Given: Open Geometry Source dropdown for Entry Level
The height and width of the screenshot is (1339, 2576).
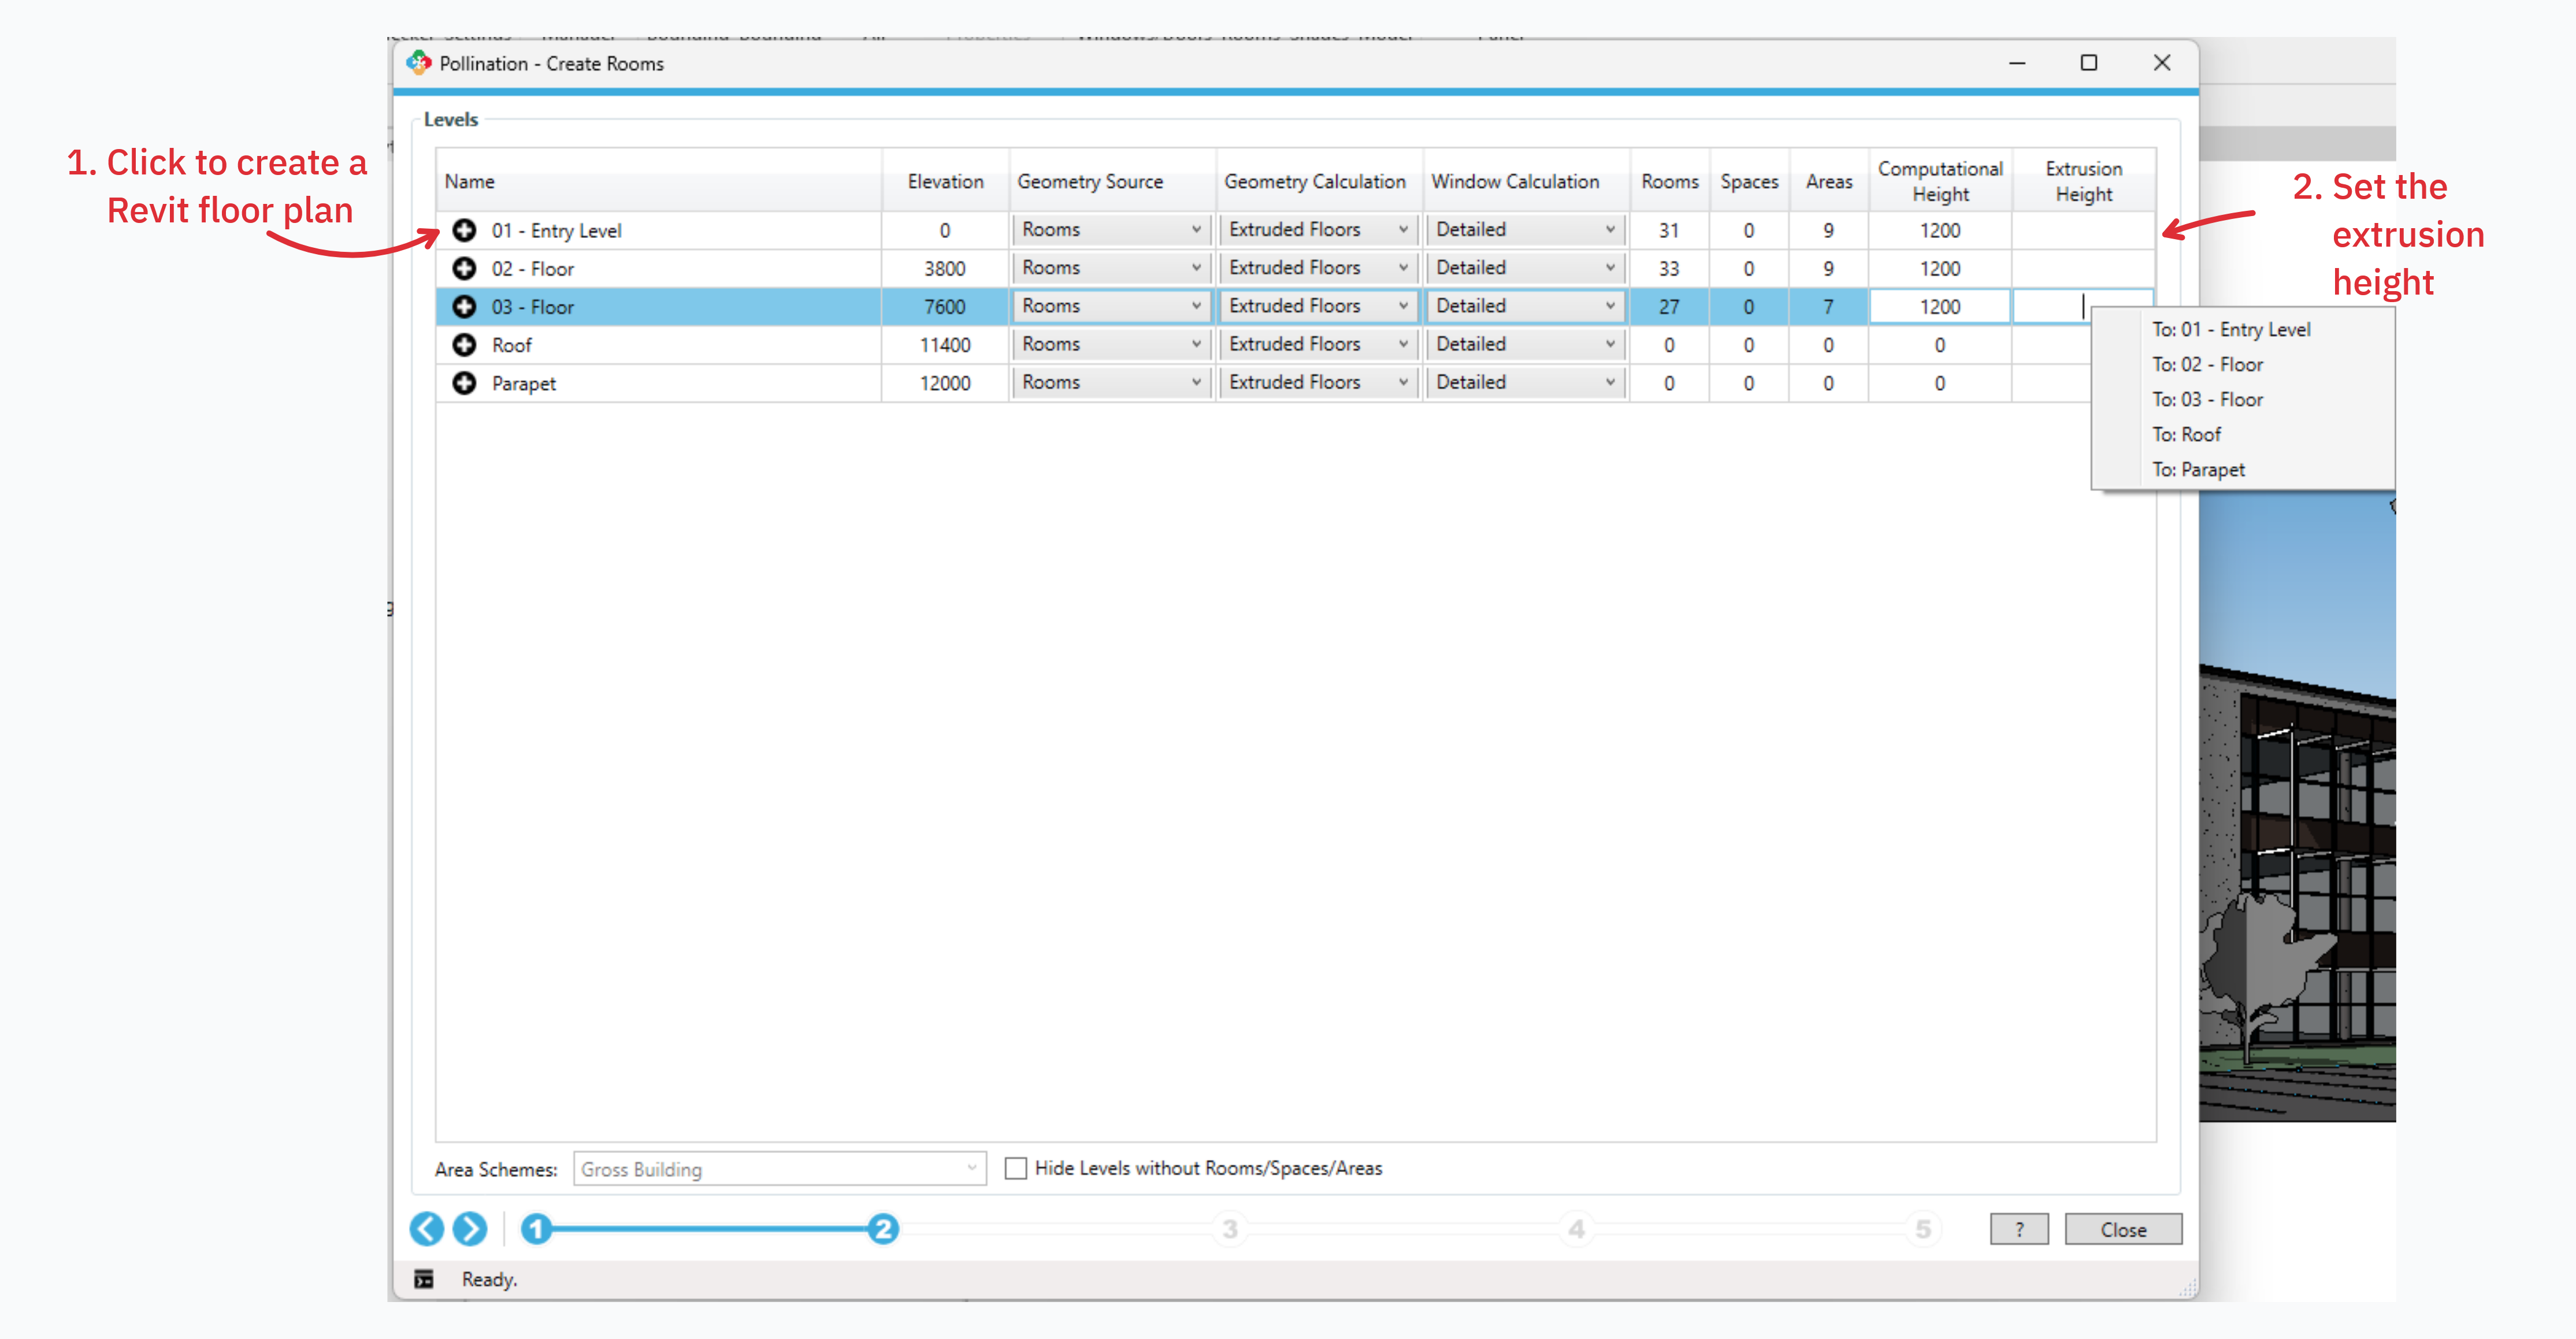Looking at the screenshot, I should [1111, 230].
